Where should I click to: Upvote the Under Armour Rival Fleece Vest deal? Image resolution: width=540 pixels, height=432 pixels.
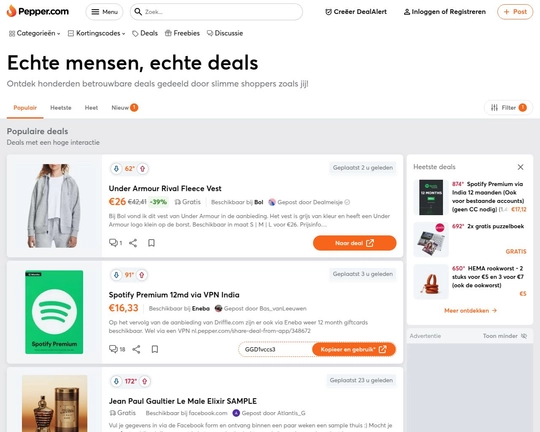[x=142, y=169]
